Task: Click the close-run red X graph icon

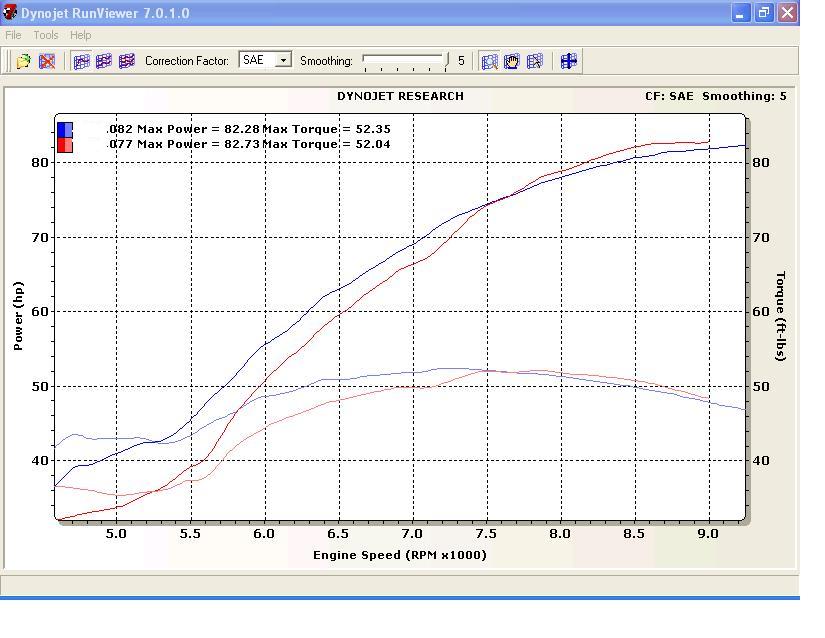Action: (x=47, y=61)
